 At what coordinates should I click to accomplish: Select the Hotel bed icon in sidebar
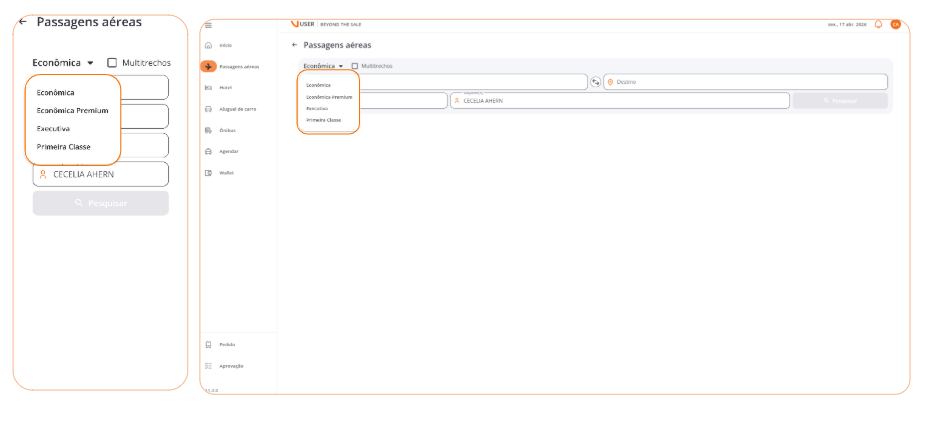[208, 88]
